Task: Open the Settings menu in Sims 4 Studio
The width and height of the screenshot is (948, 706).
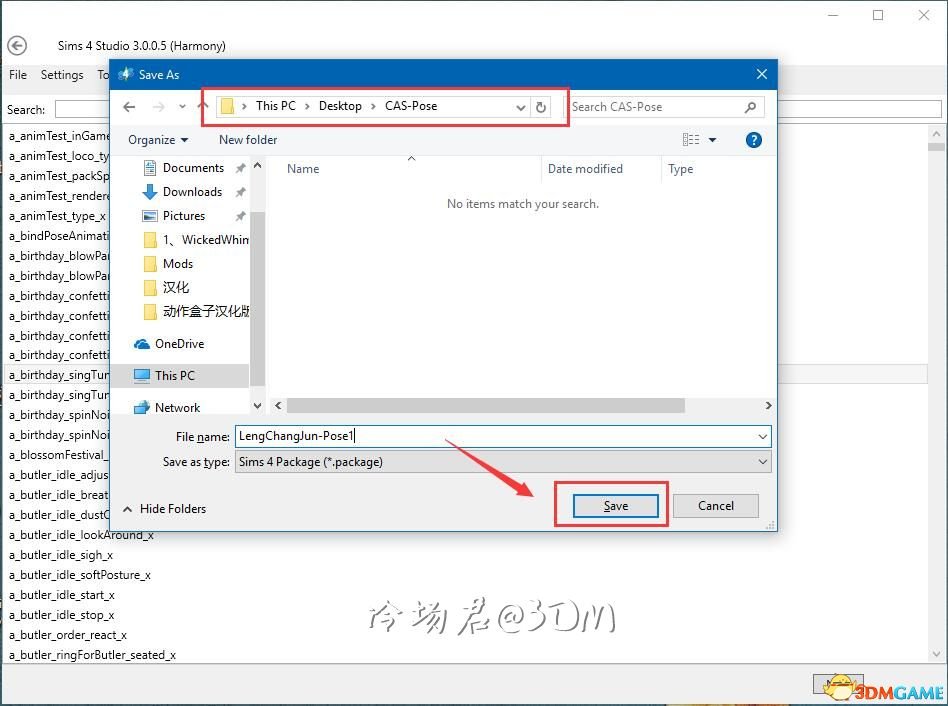Action: pos(62,75)
